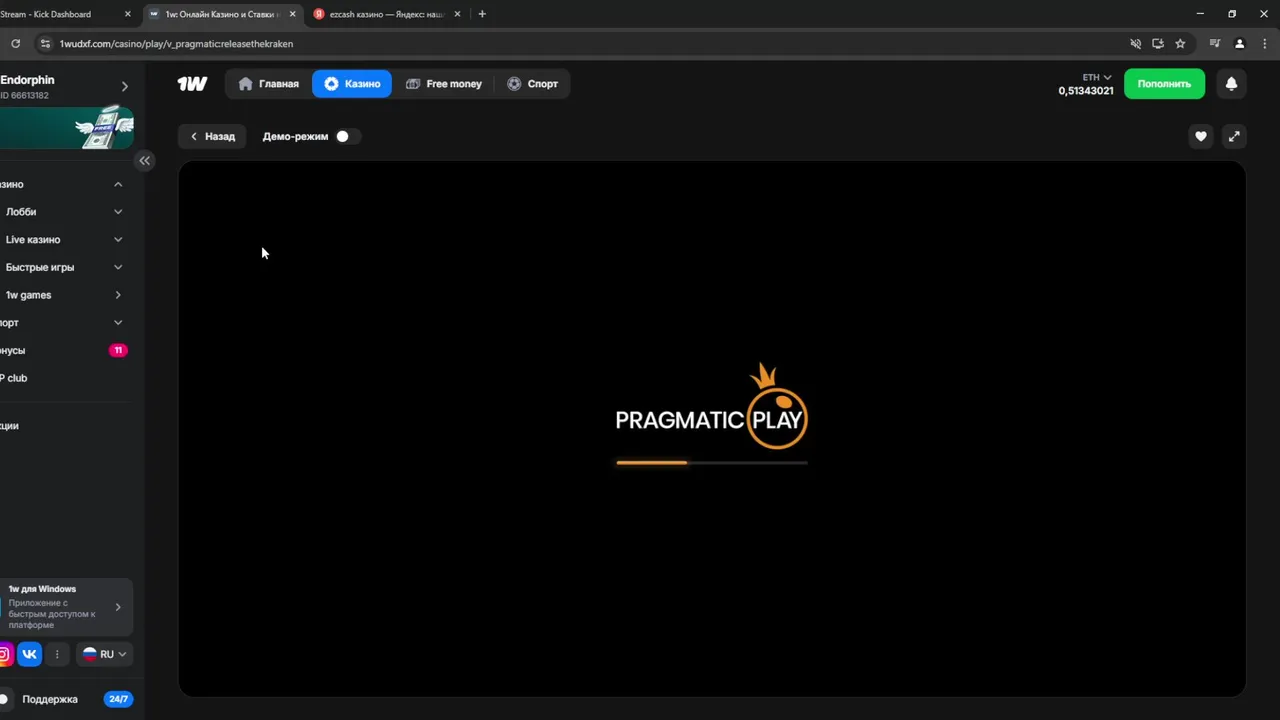Click the install app icon in address bar
Viewport: 1280px width, 720px height.
point(1158,44)
